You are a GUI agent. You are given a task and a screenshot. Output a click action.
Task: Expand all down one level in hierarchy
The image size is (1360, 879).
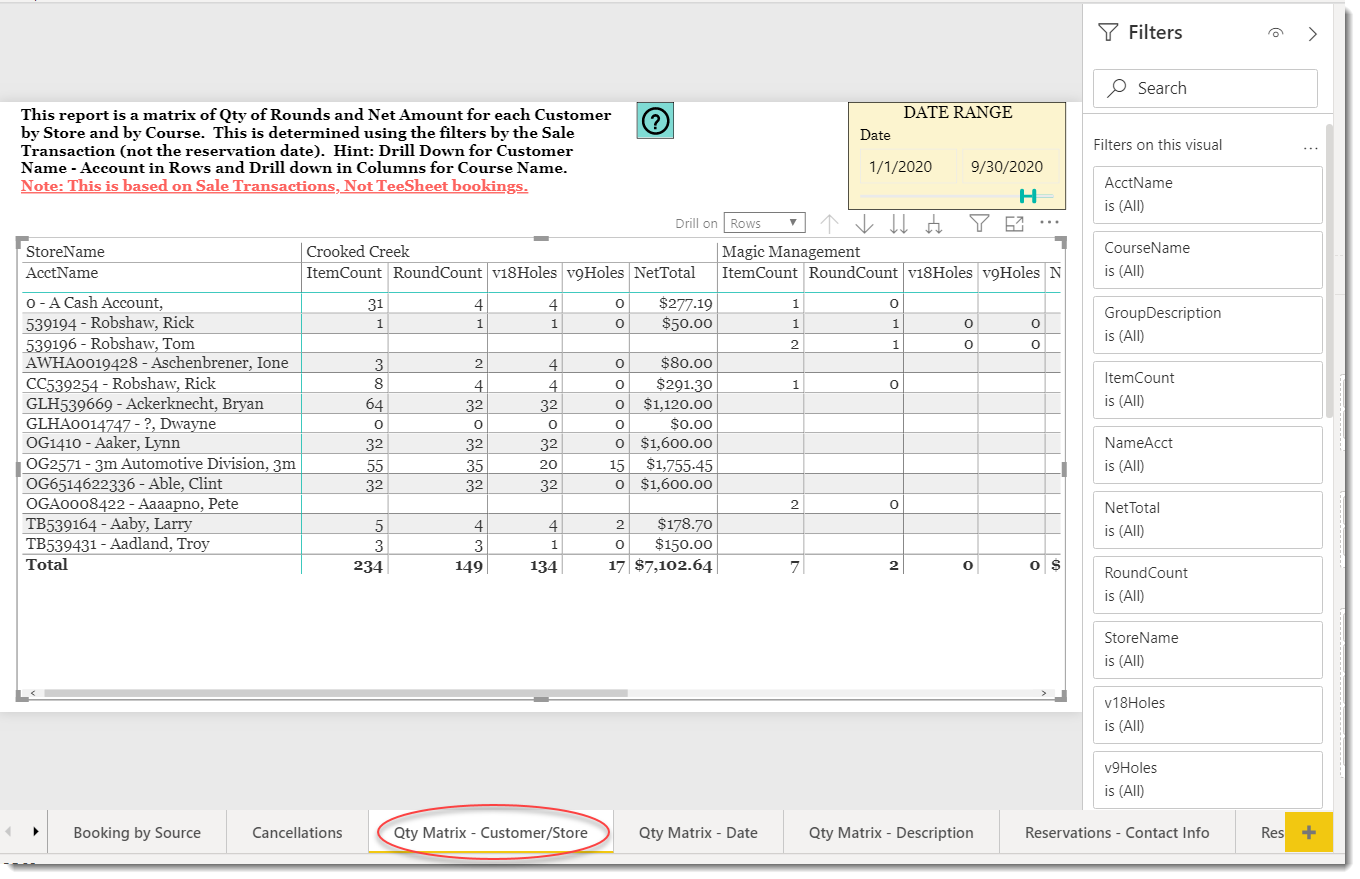coord(935,224)
